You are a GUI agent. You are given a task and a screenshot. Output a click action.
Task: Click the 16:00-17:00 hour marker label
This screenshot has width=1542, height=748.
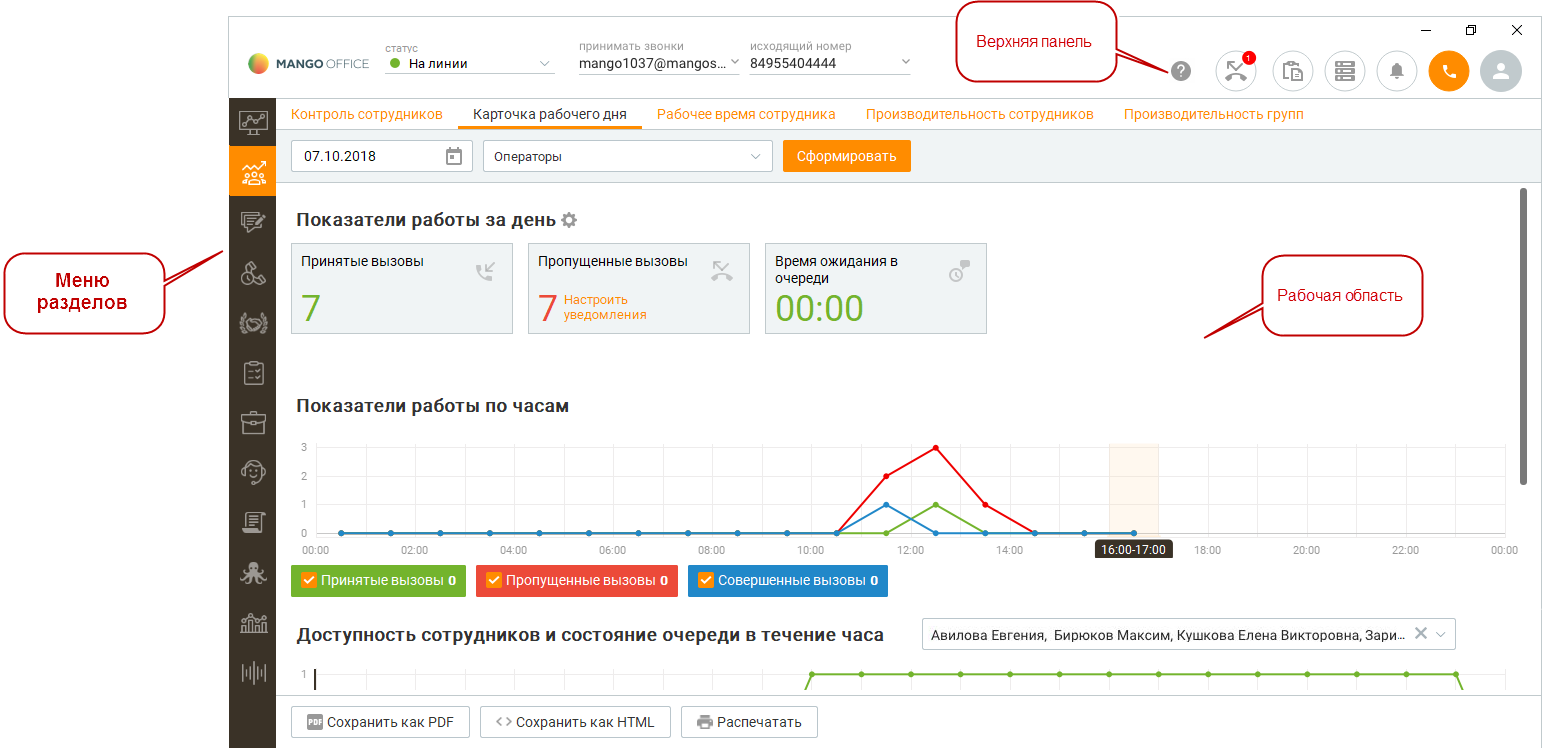pos(1133,550)
